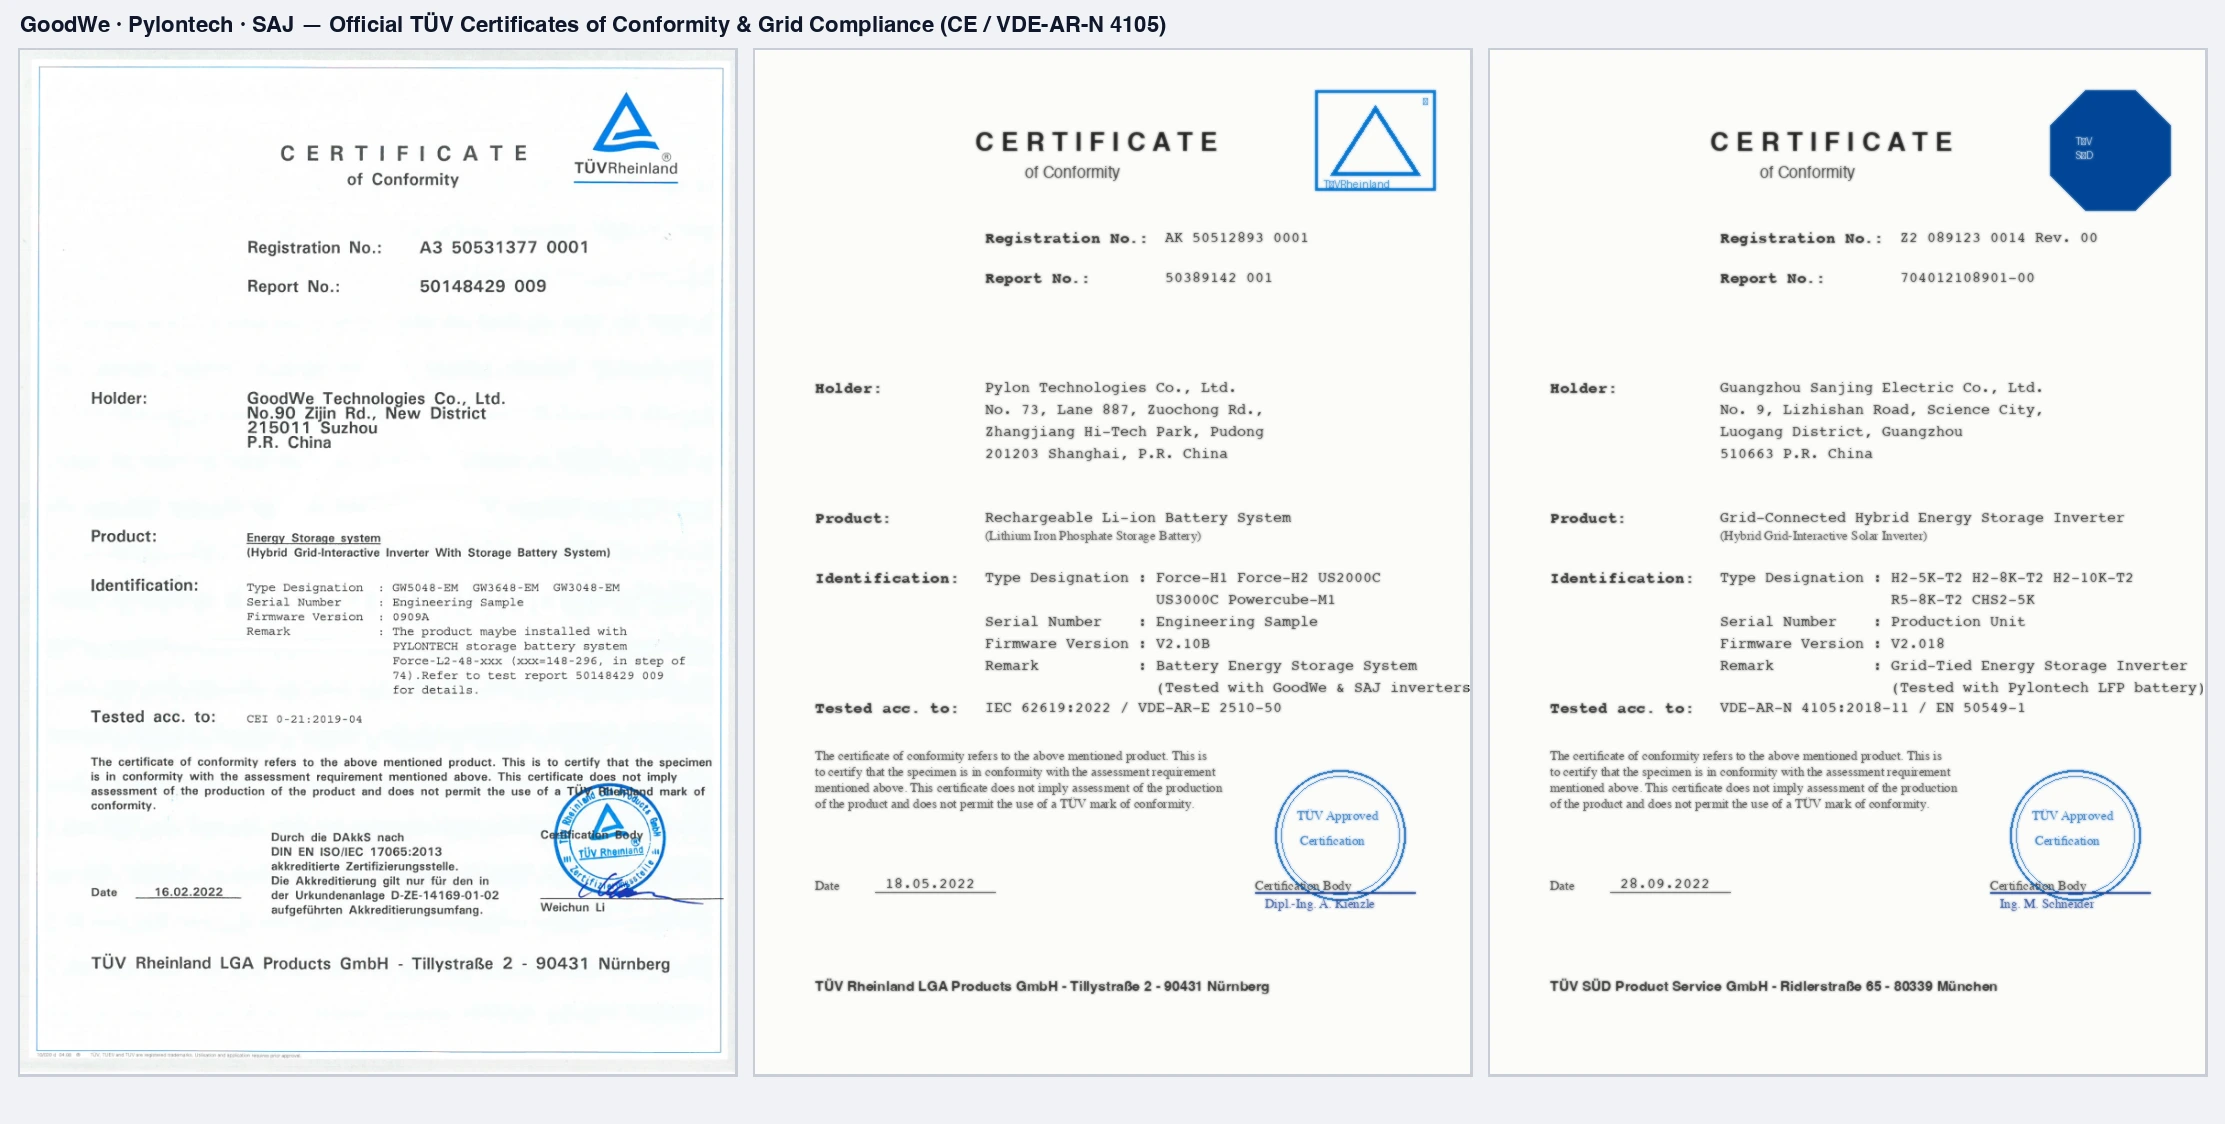Click the blue square triangle logo on Pylon certificate

pyautogui.click(x=1375, y=140)
